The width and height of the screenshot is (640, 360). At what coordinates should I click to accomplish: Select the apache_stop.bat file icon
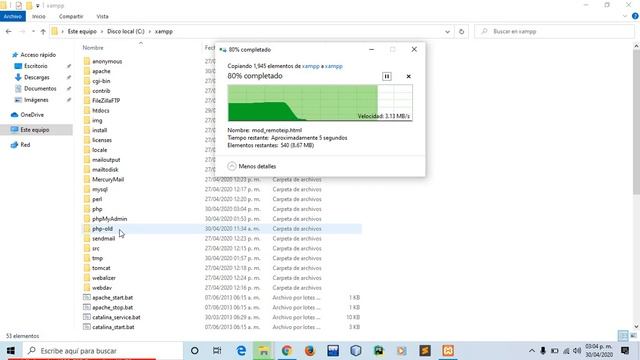point(87,307)
